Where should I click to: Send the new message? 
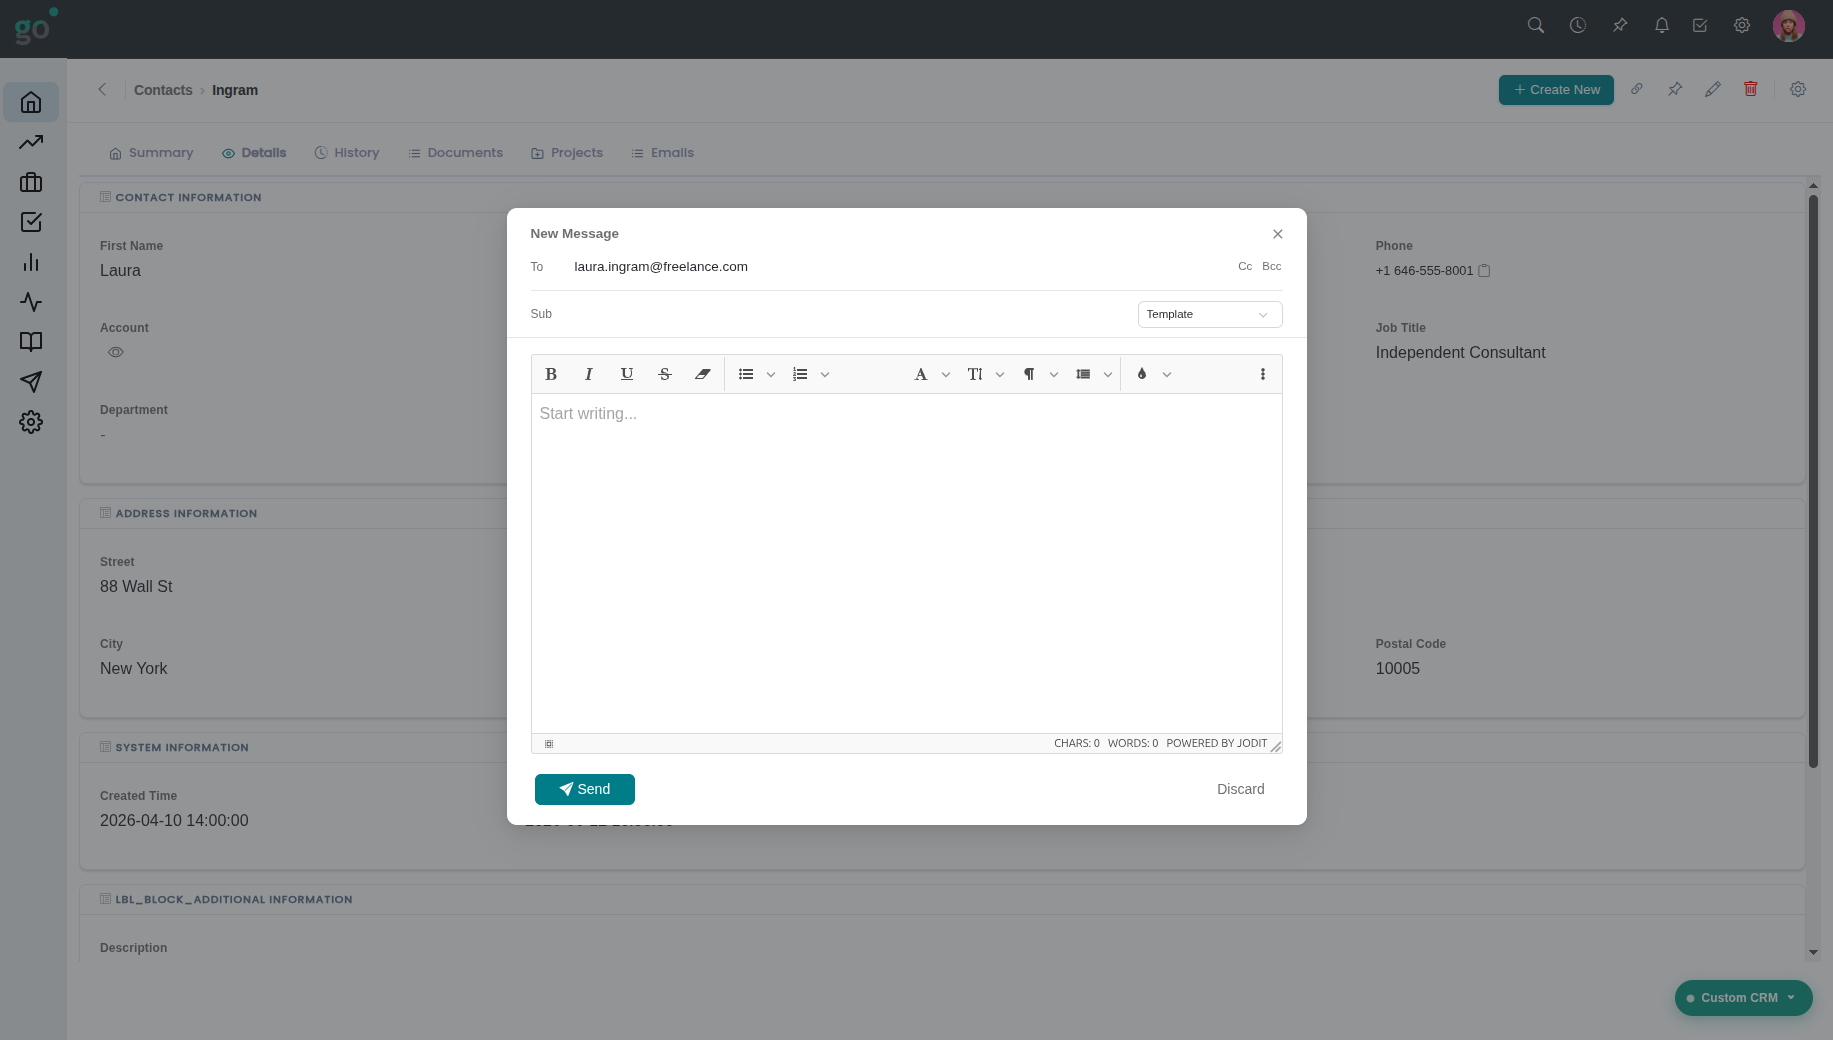585,789
